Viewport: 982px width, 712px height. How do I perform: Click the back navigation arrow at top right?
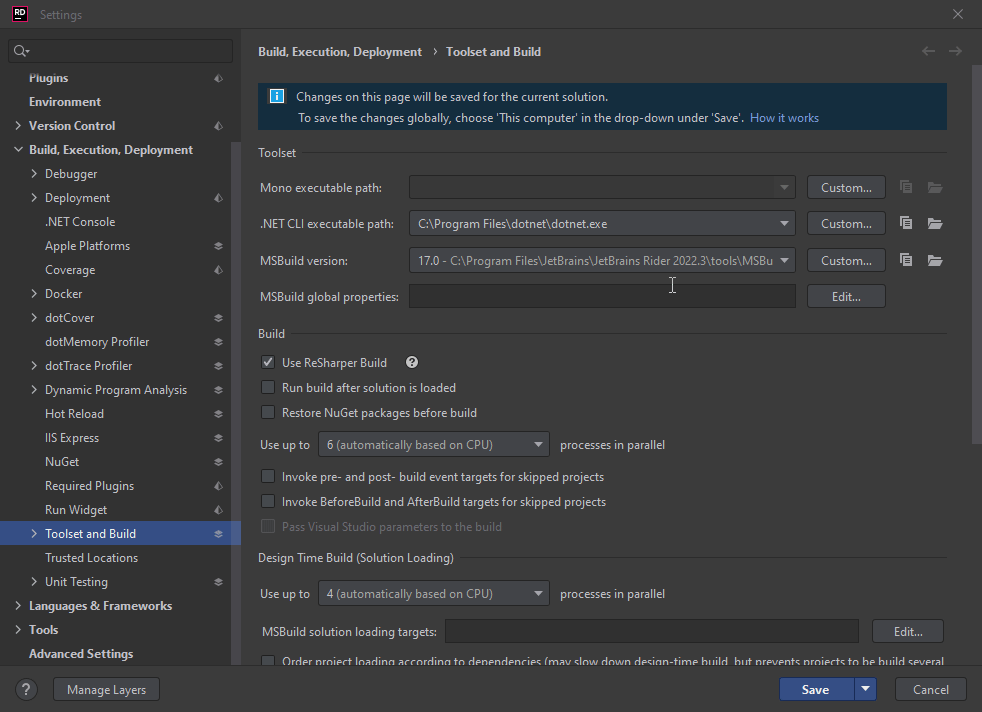(x=929, y=51)
